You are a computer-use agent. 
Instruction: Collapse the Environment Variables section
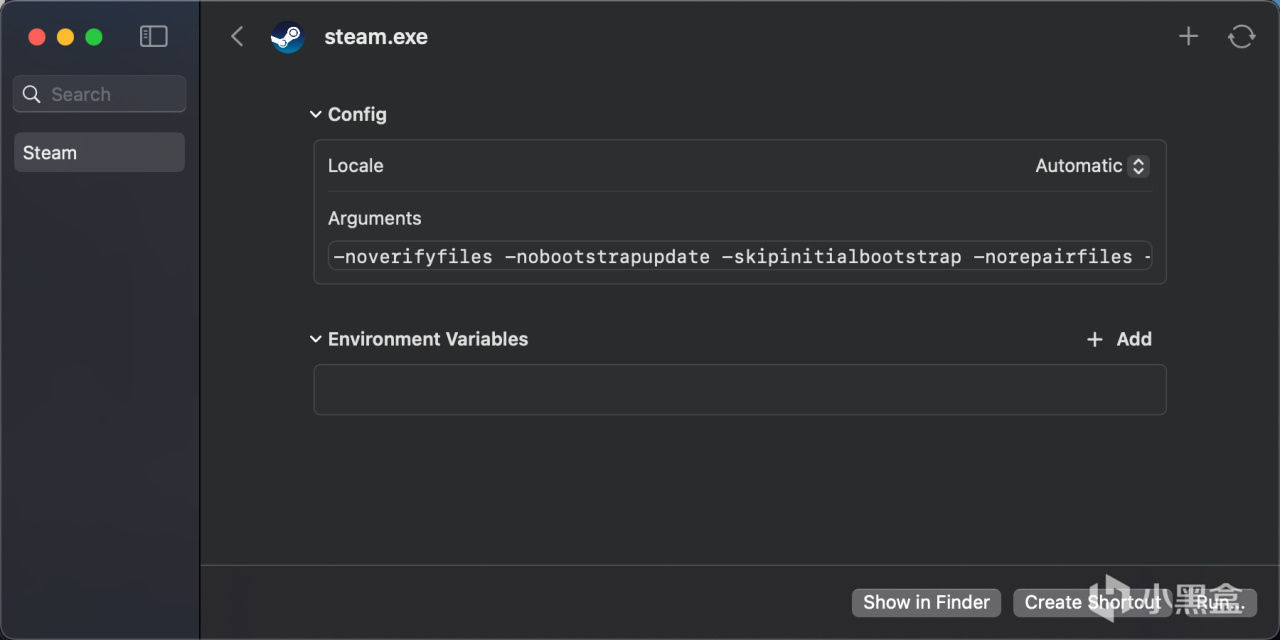click(316, 340)
